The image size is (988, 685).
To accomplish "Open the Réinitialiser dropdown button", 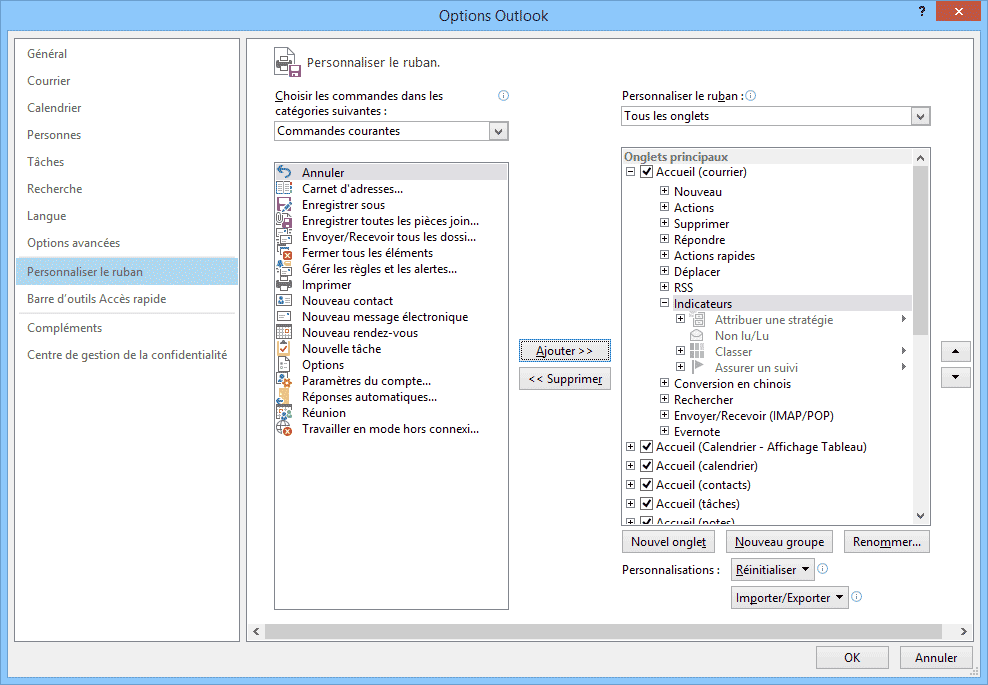I will pos(773,570).
